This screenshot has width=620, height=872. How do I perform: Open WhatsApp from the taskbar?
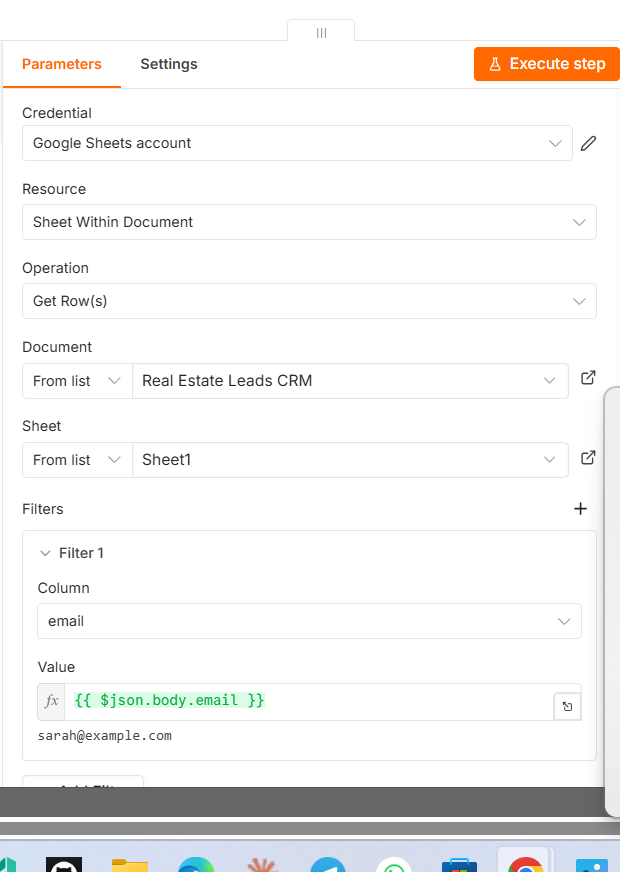[394, 865]
